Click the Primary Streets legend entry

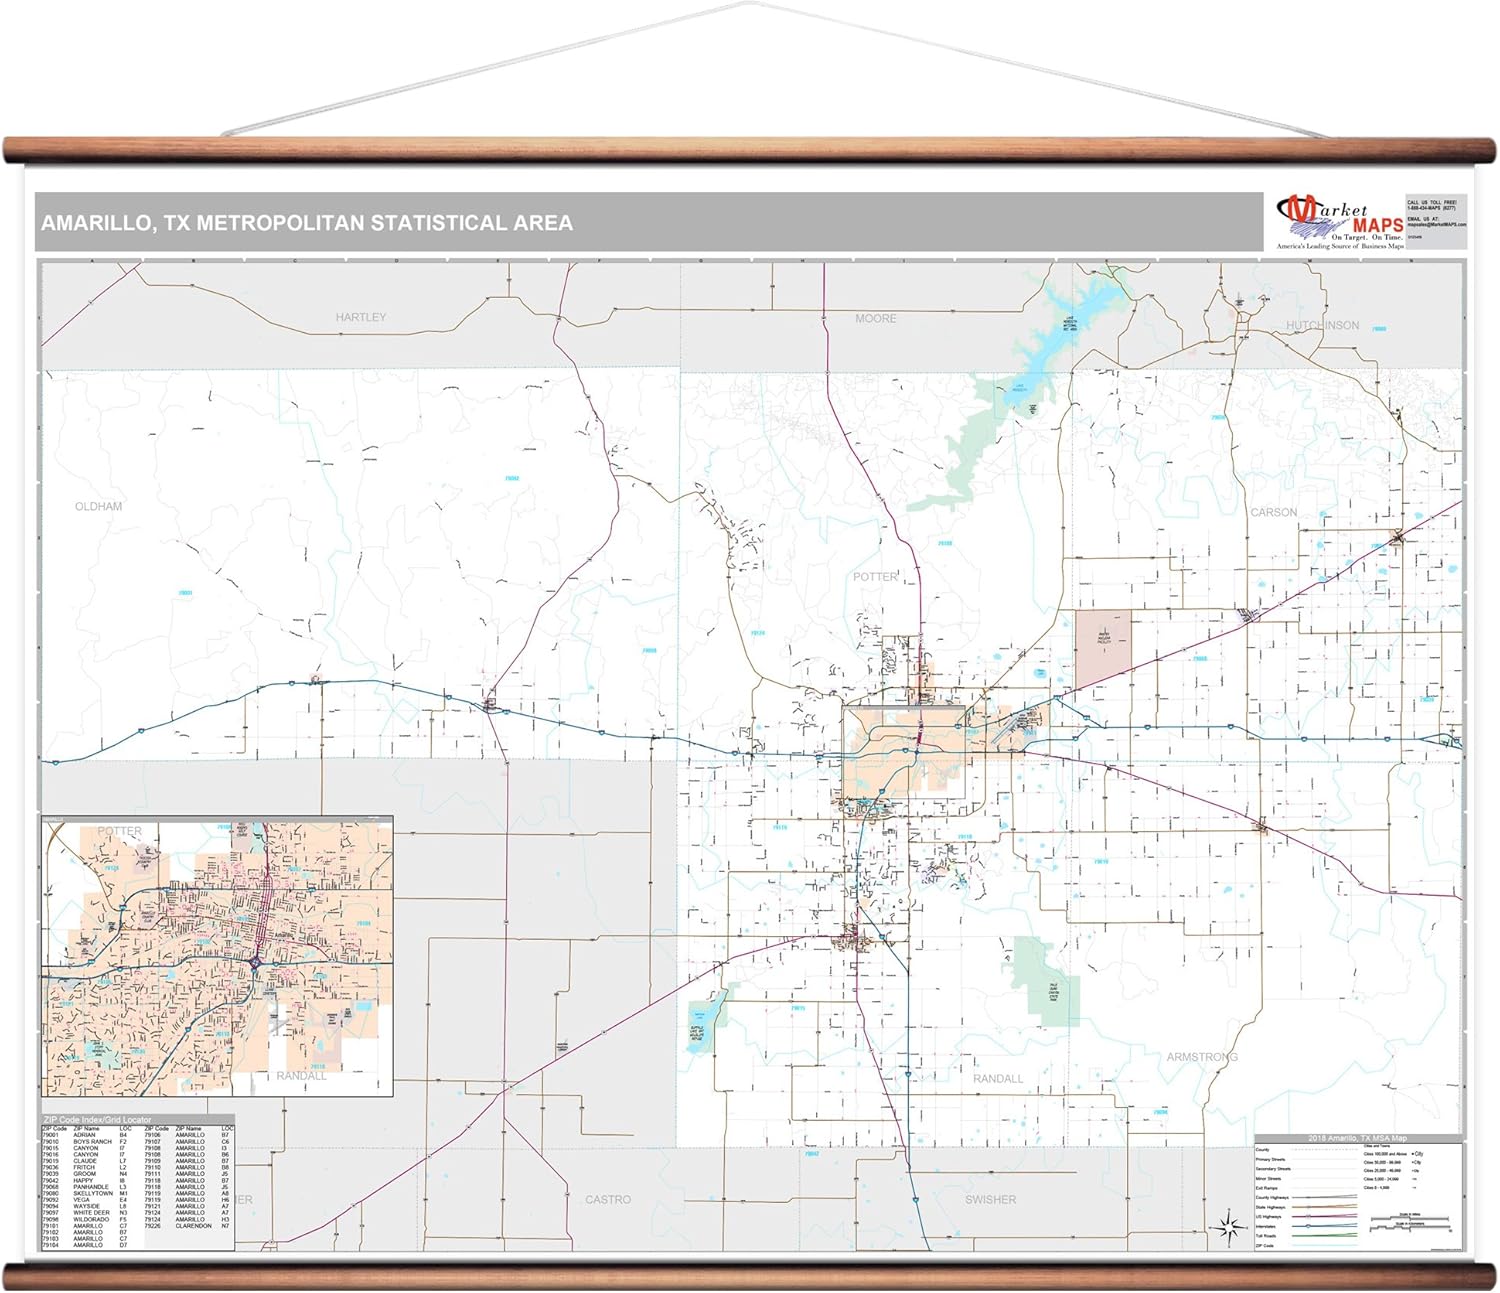tap(1306, 1159)
